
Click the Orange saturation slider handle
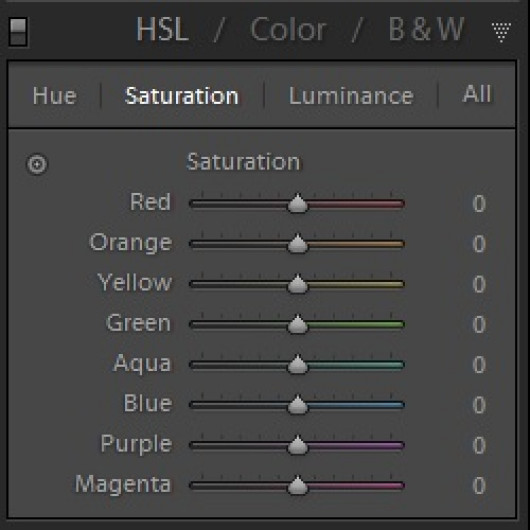297,243
